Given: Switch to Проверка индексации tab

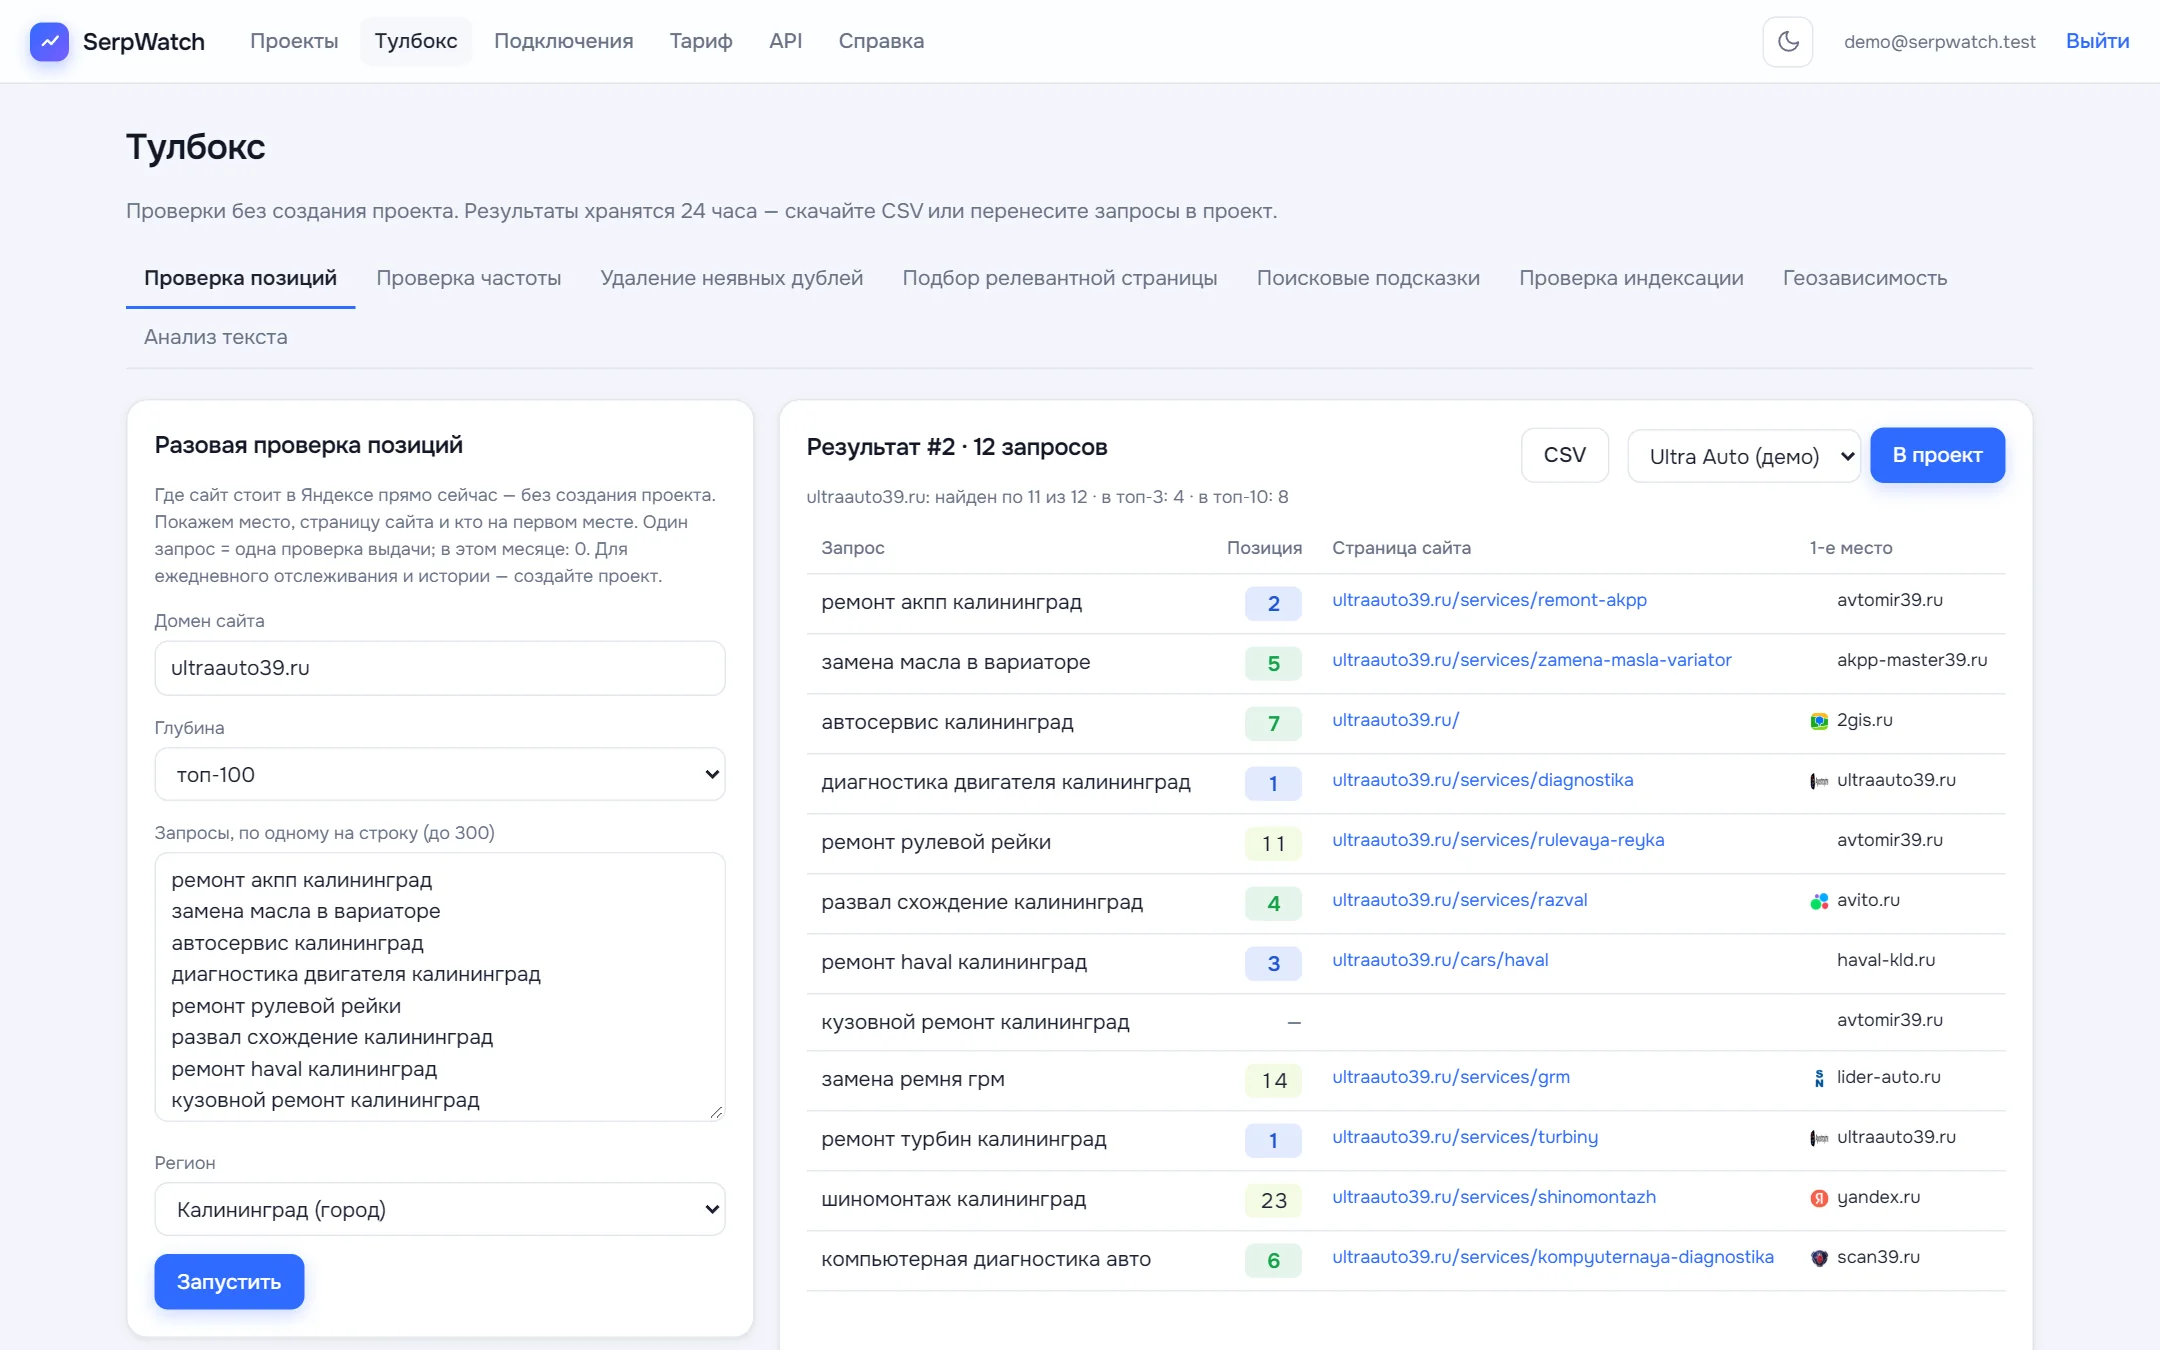Looking at the screenshot, I should point(1631,278).
